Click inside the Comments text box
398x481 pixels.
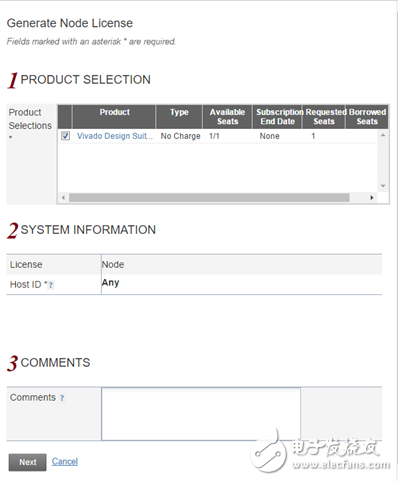click(x=201, y=414)
